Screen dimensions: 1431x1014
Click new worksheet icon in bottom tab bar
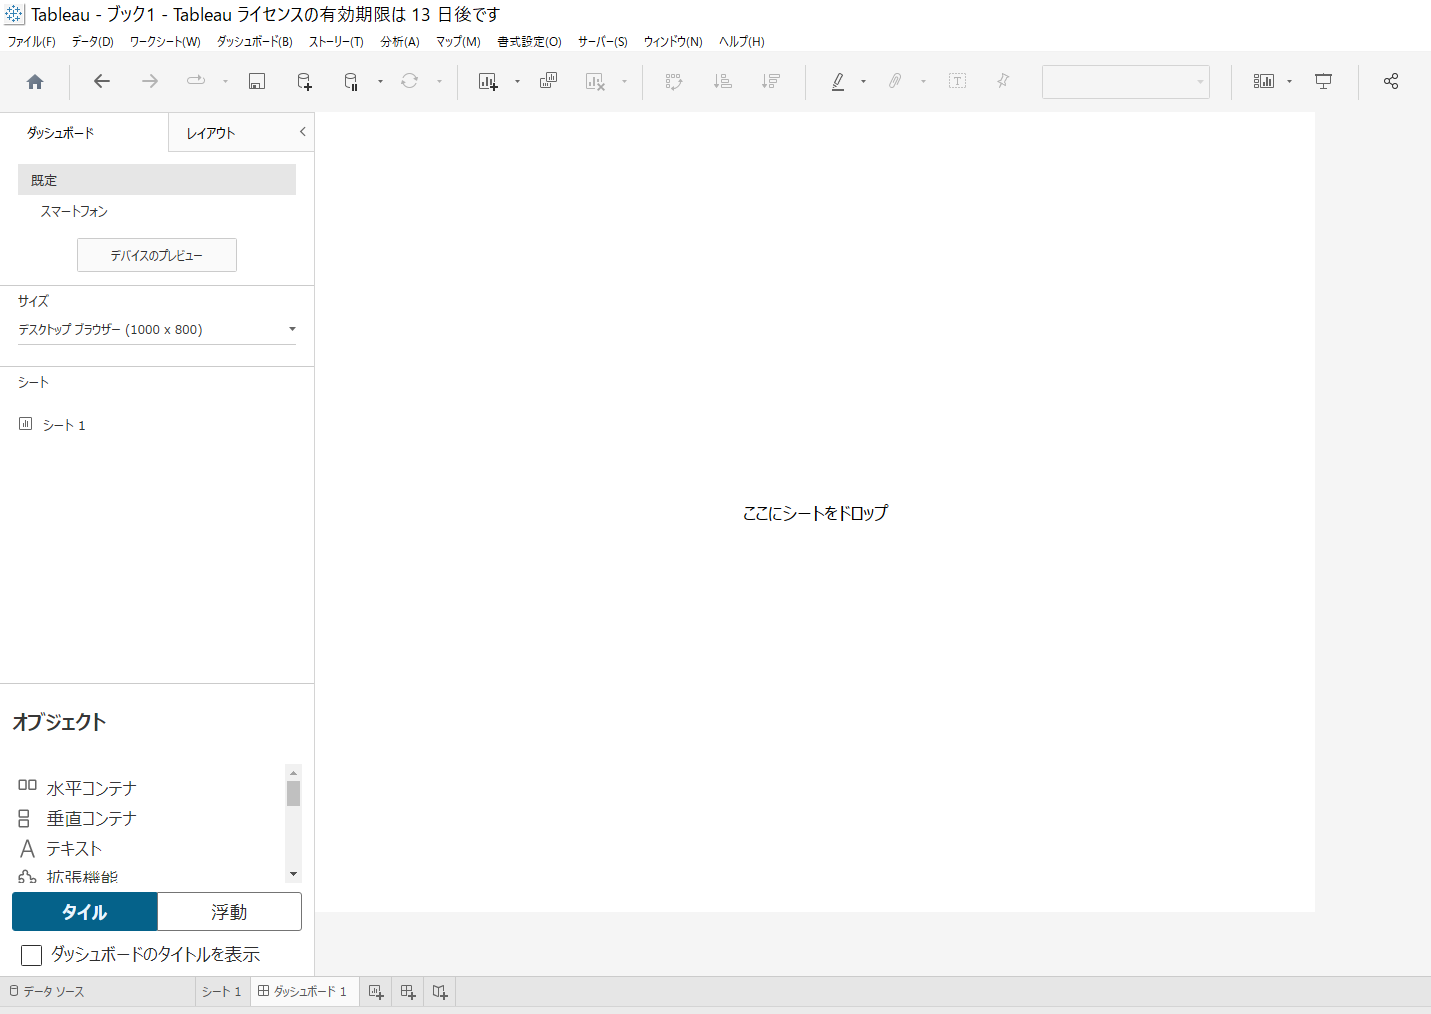point(376,992)
